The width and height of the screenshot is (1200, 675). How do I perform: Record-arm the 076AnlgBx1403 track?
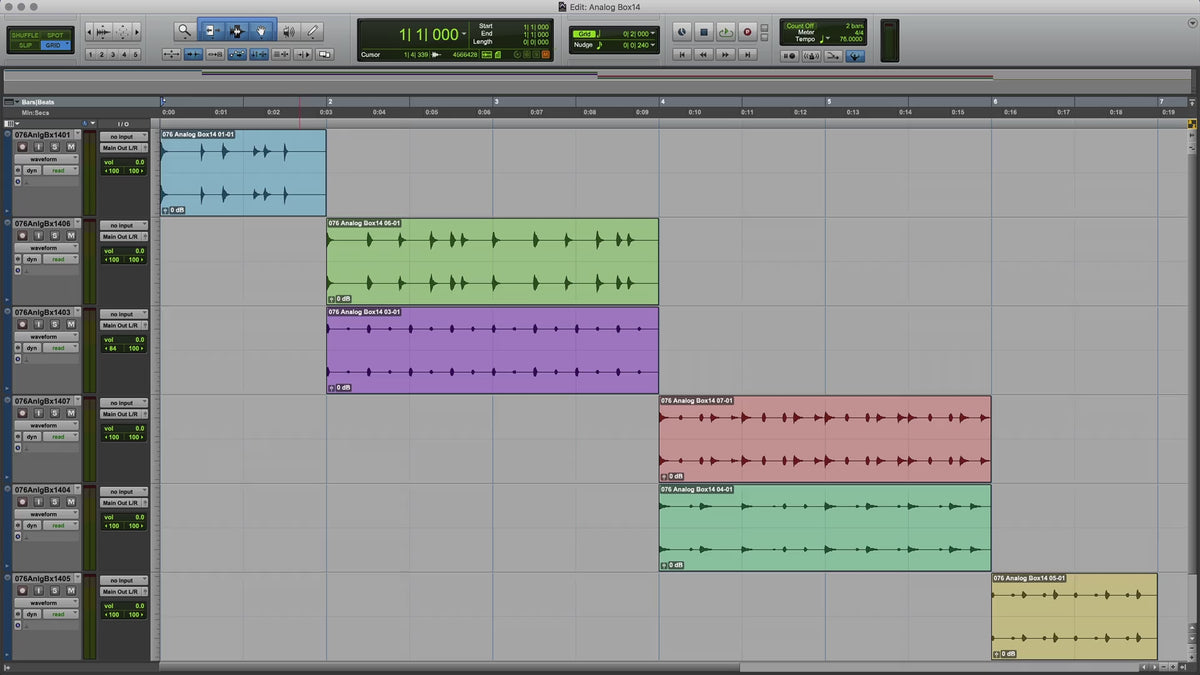pos(22,325)
